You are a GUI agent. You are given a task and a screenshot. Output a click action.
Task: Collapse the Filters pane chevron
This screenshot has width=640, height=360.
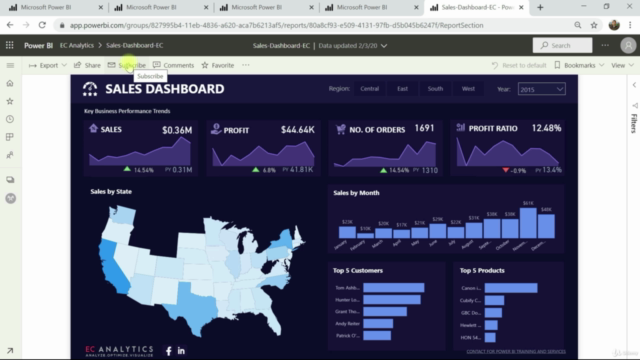[x=634, y=85]
